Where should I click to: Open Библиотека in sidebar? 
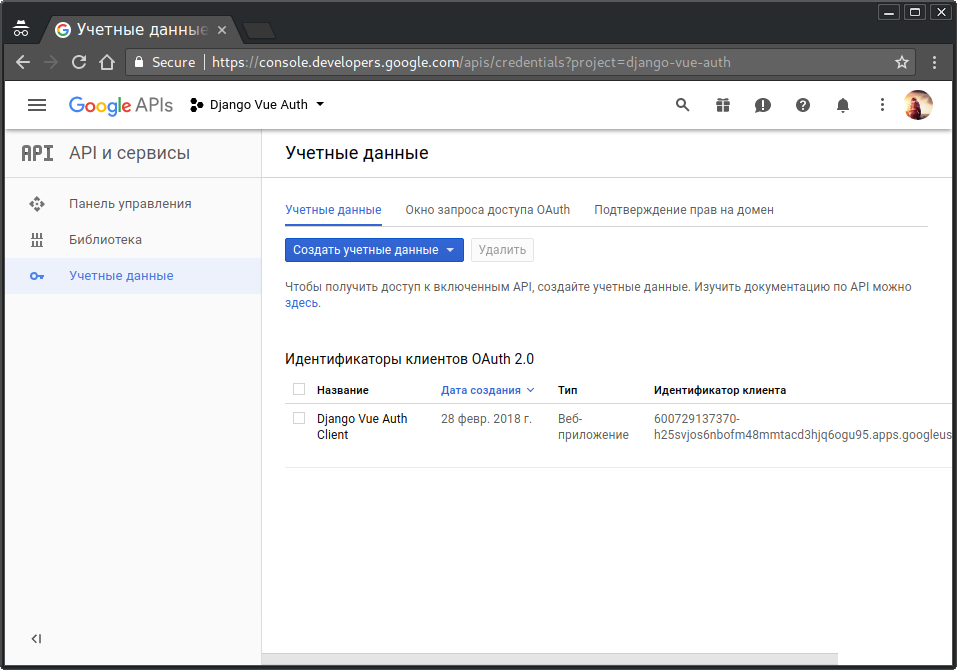pyautogui.click(x=105, y=240)
